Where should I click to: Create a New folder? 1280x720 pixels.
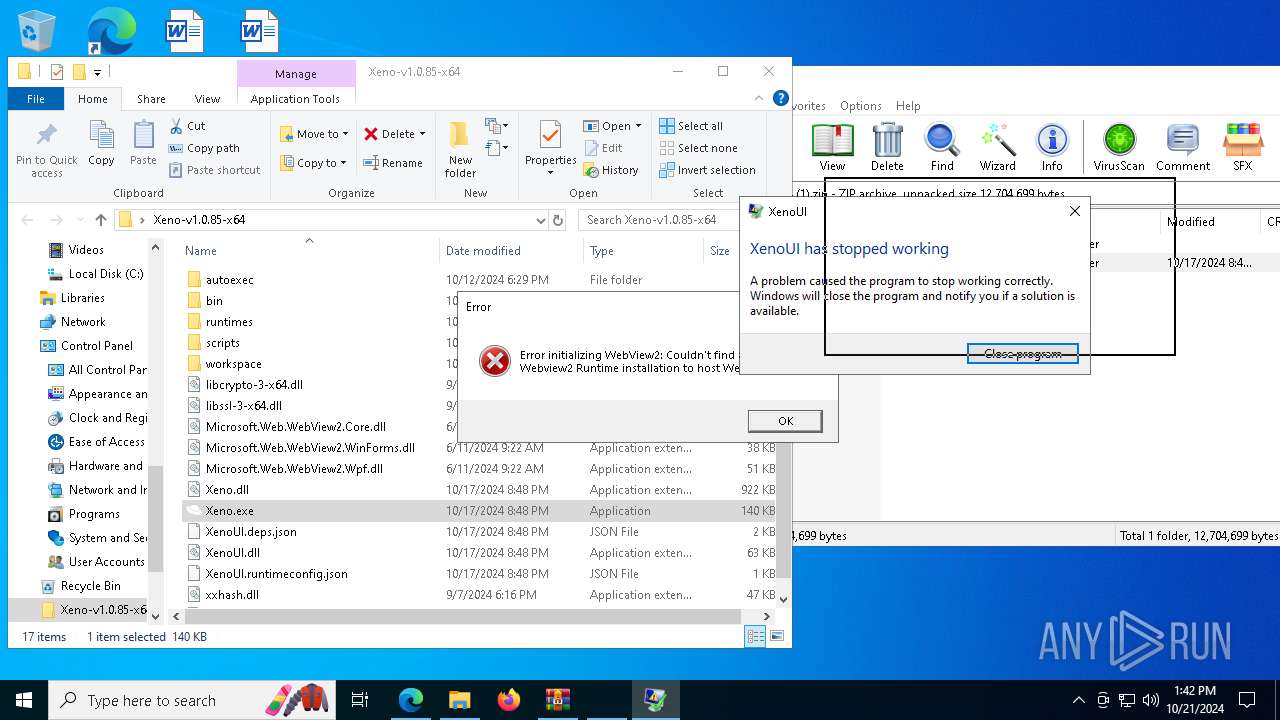(460, 149)
